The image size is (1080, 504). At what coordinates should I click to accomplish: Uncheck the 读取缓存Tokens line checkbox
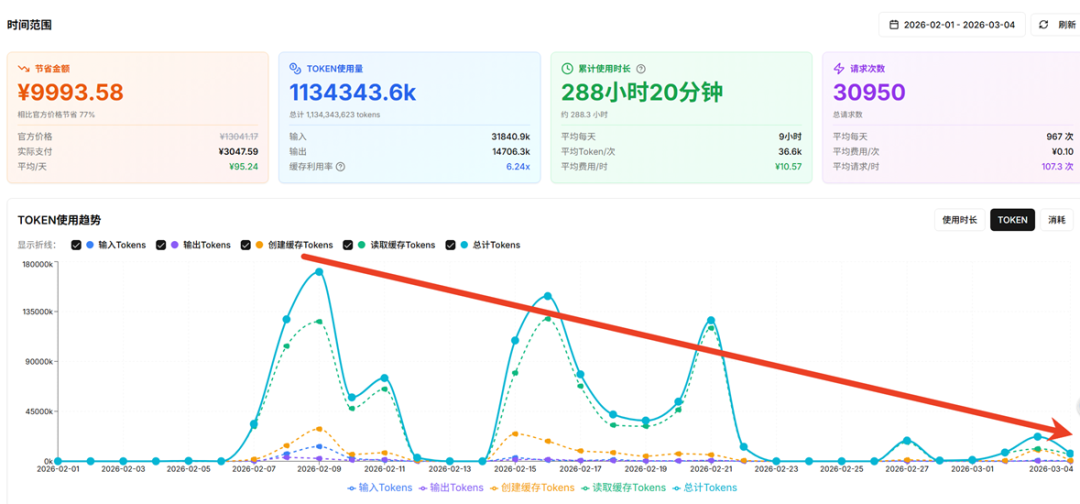point(349,245)
